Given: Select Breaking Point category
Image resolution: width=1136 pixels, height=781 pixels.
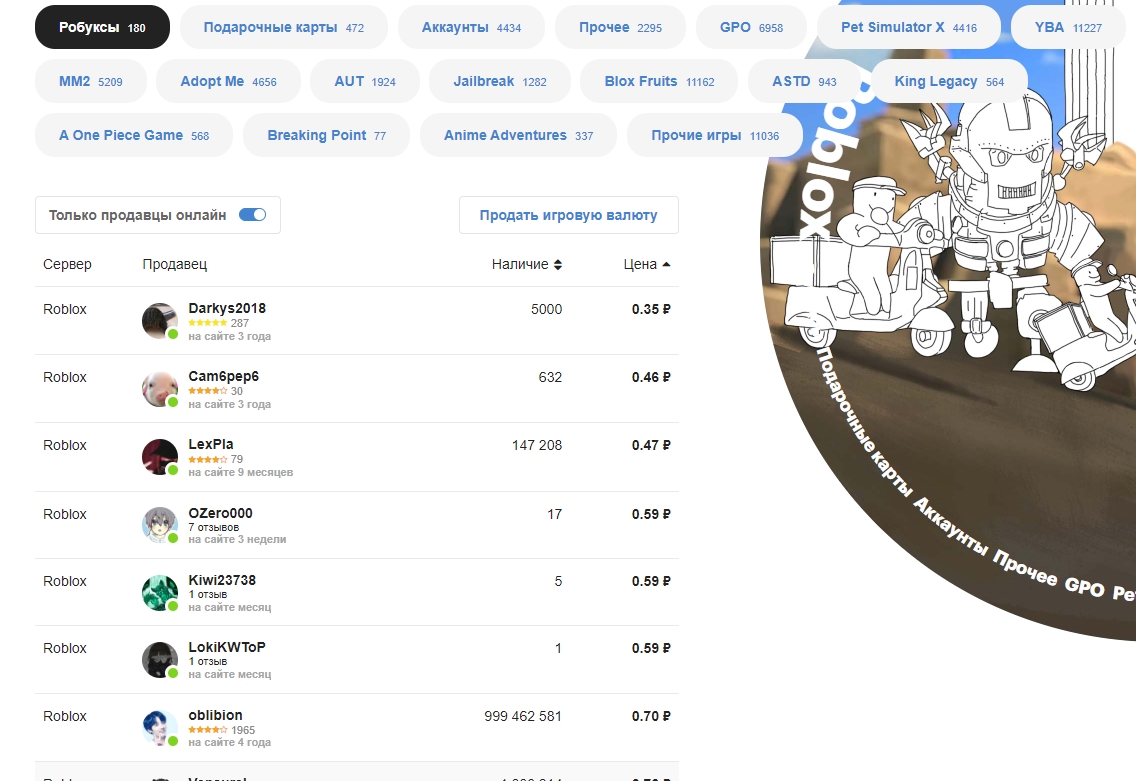Looking at the screenshot, I should coord(327,135).
